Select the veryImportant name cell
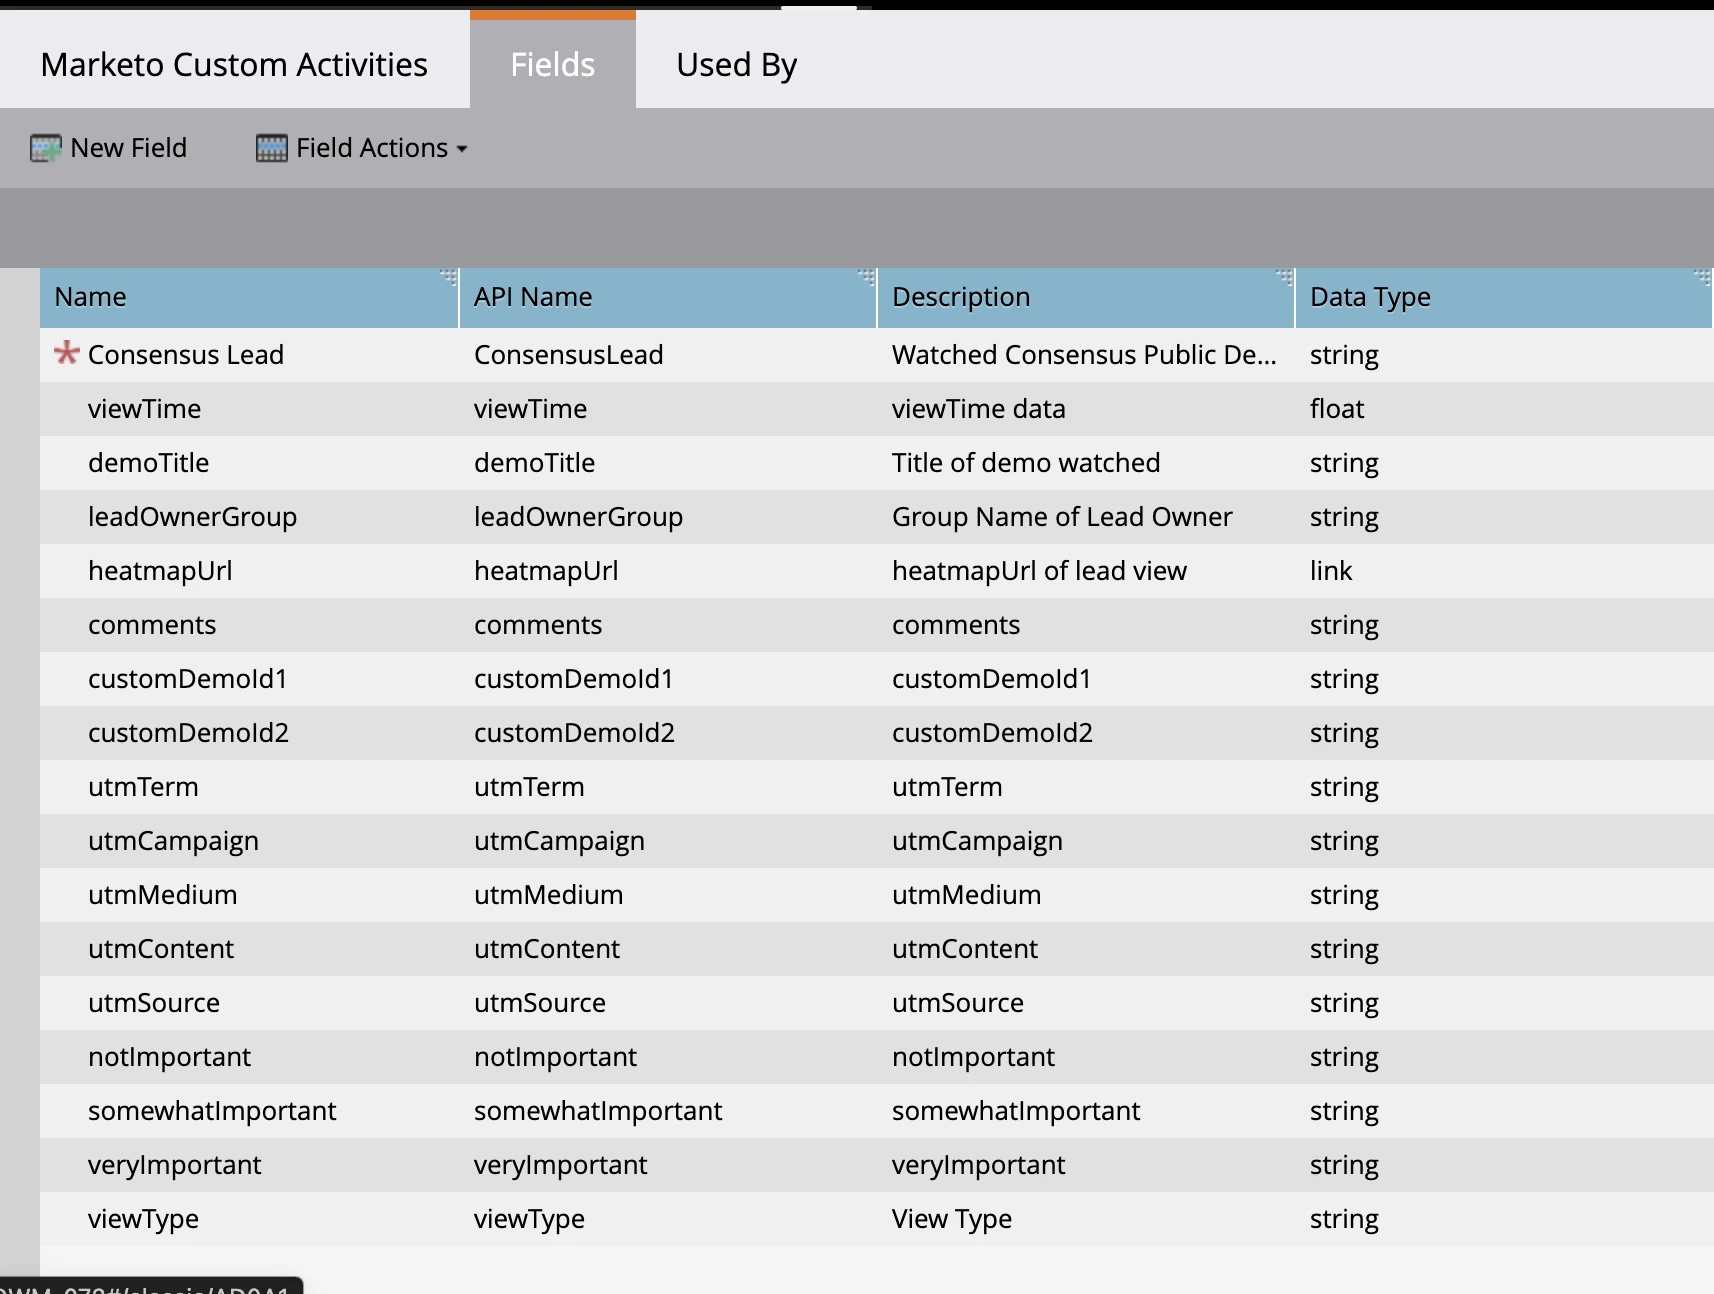The height and width of the screenshot is (1294, 1714). (174, 1165)
